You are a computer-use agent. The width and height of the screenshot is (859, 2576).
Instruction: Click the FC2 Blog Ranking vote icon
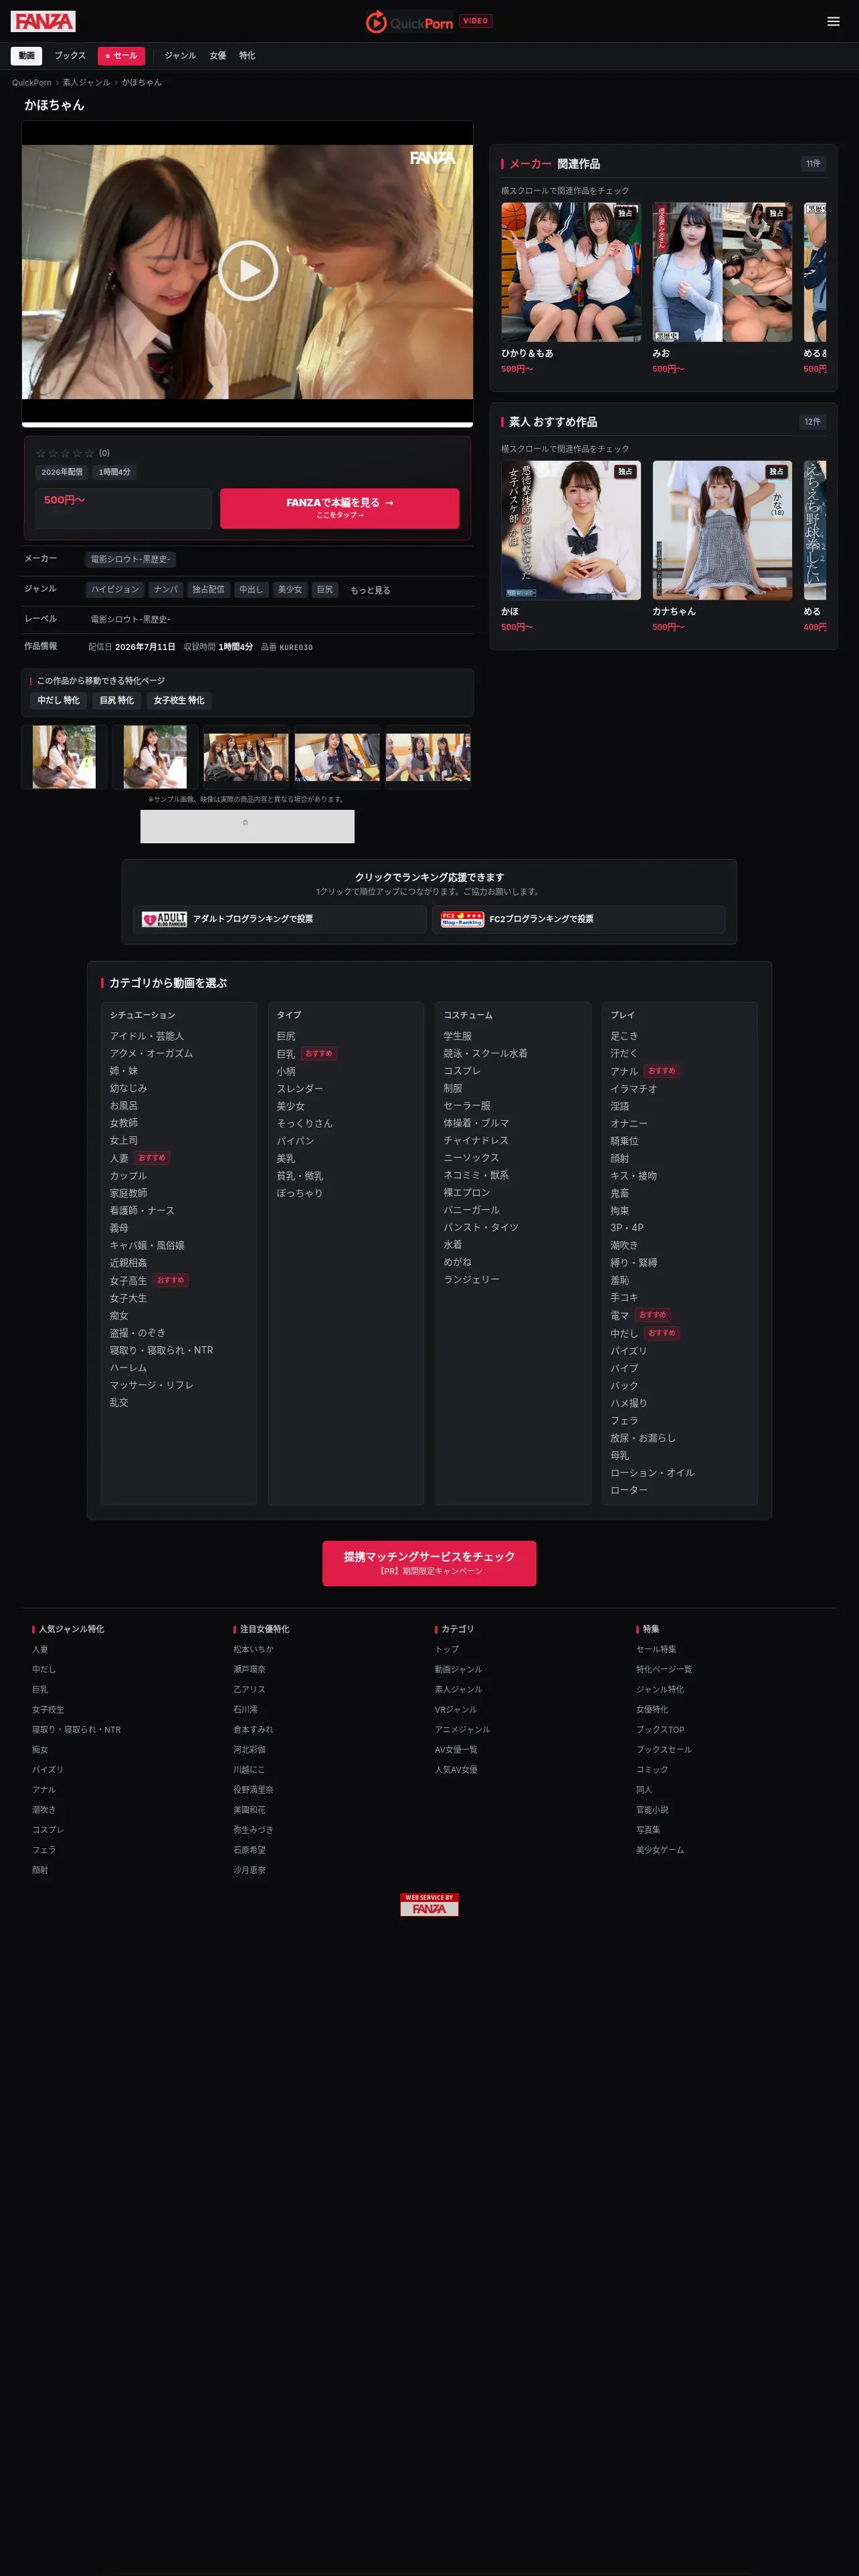462,919
